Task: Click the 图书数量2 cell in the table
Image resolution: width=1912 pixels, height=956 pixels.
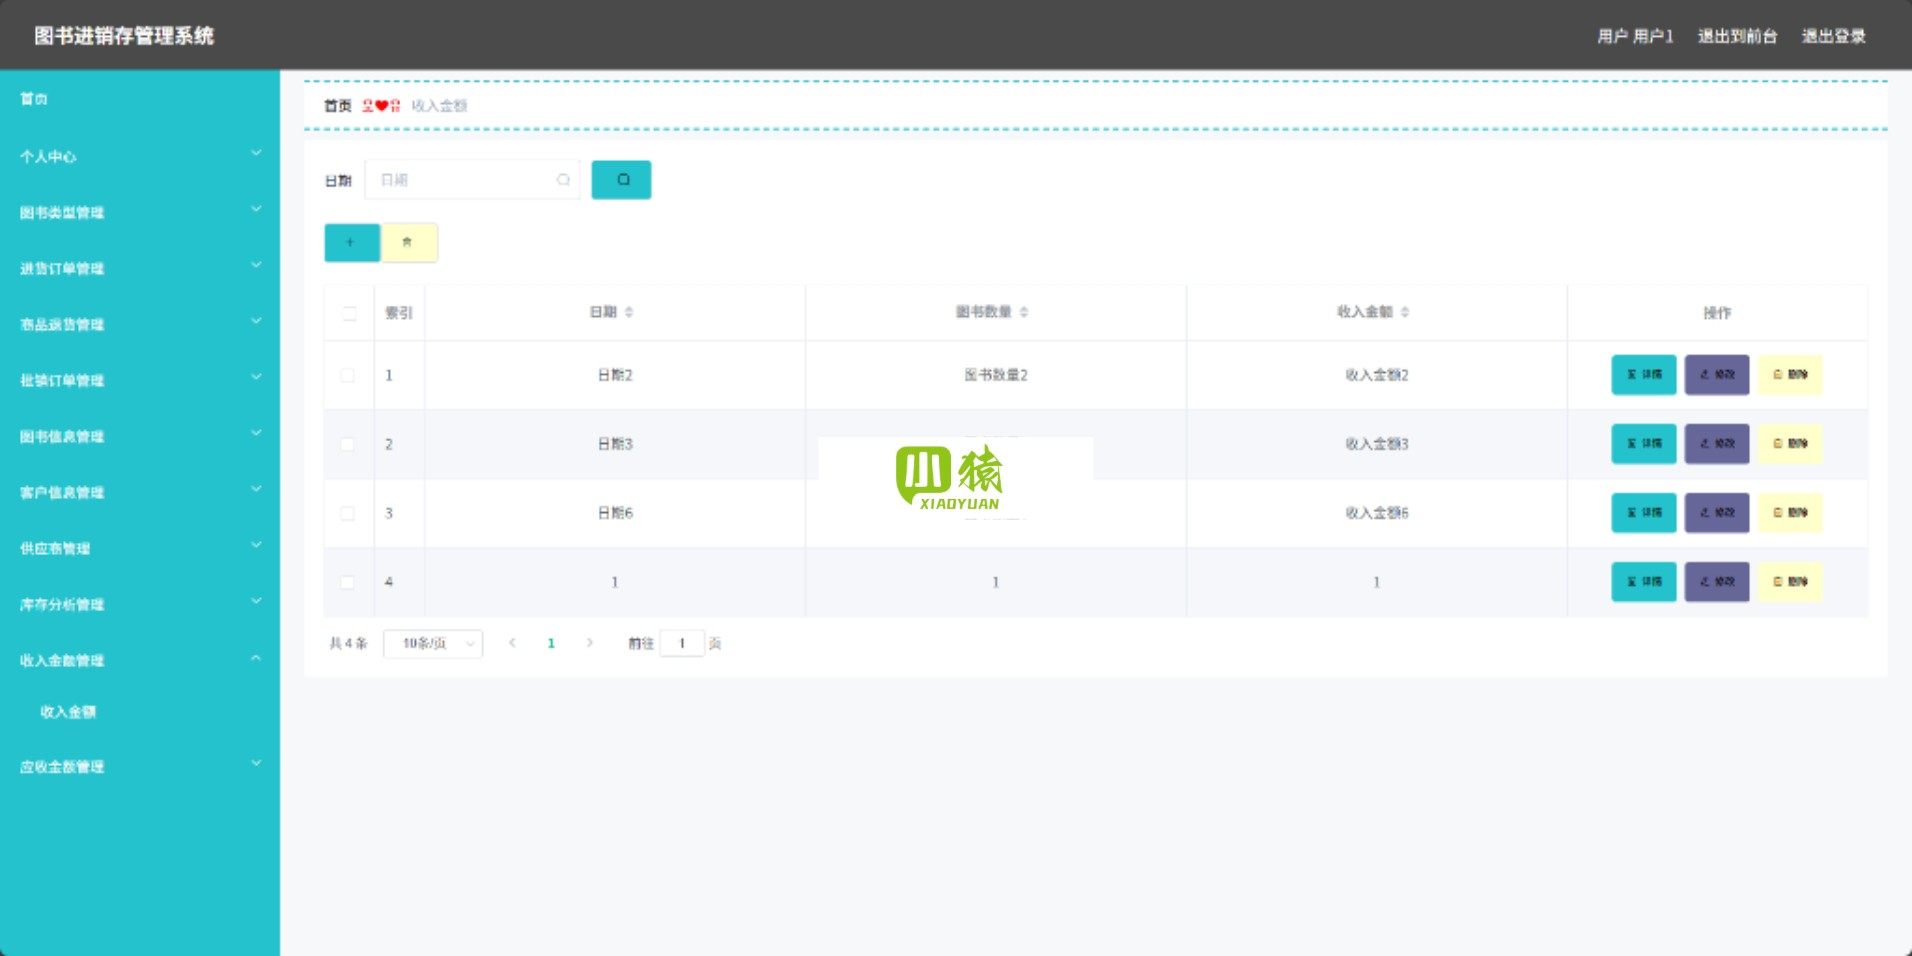Action: pos(996,375)
